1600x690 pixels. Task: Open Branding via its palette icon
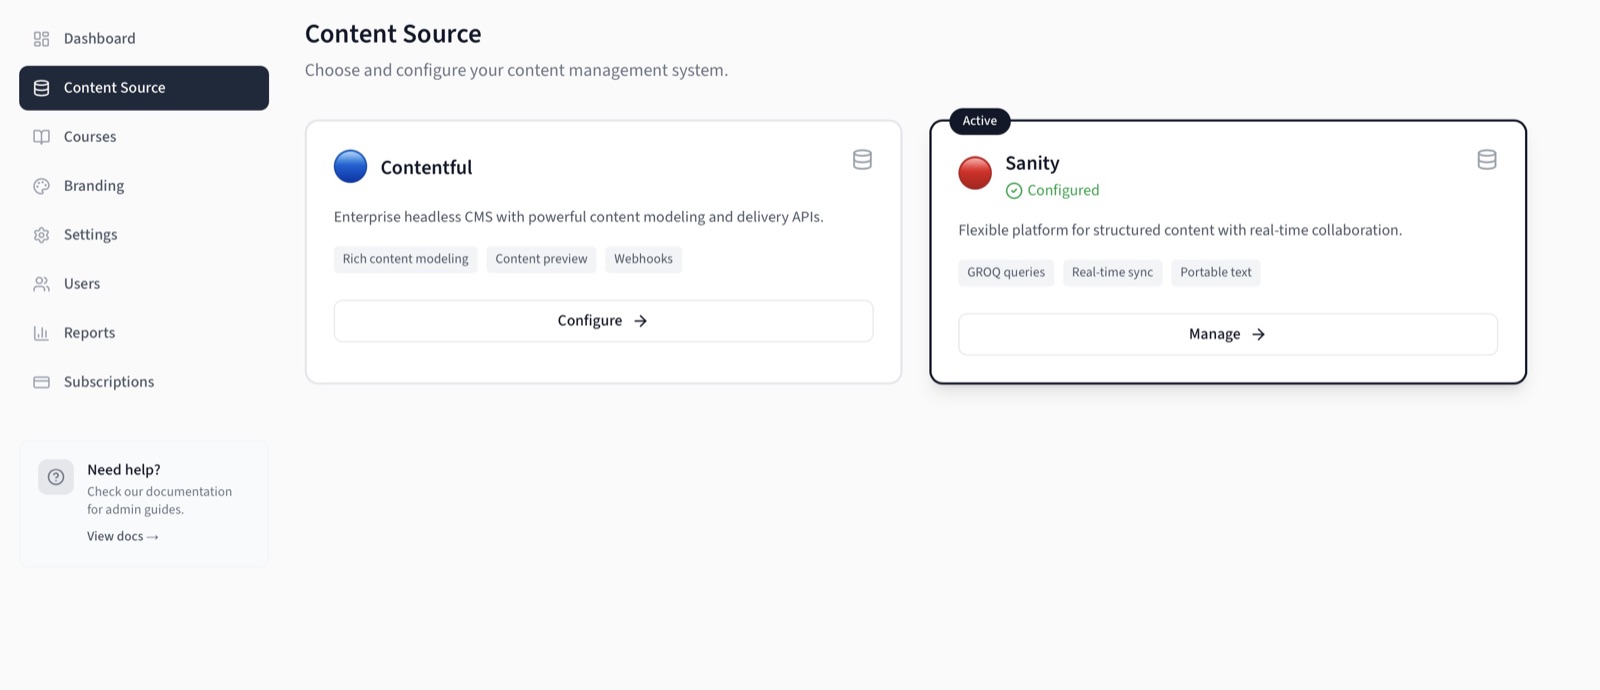click(x=41, y=185)
